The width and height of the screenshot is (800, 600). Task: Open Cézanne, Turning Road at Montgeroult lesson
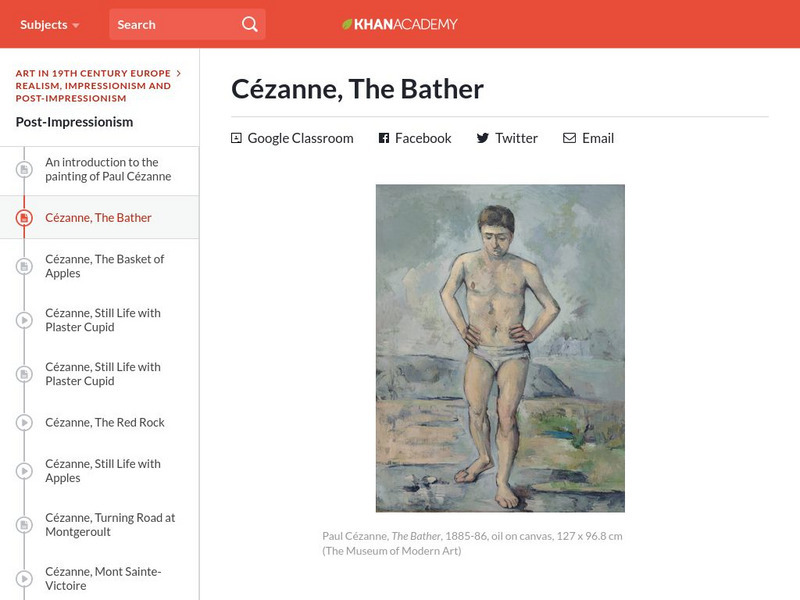pyautogui.click(x=110, y=525)
